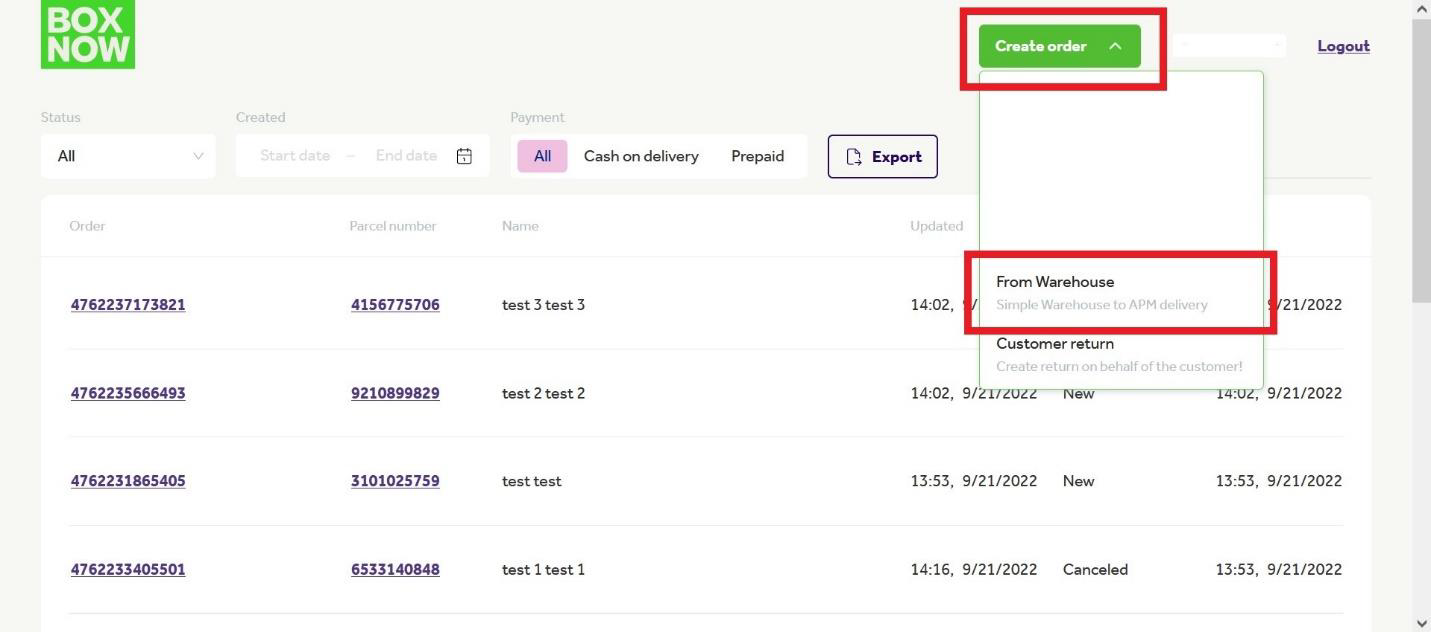Open order 4762237173821

coord(128,305)
